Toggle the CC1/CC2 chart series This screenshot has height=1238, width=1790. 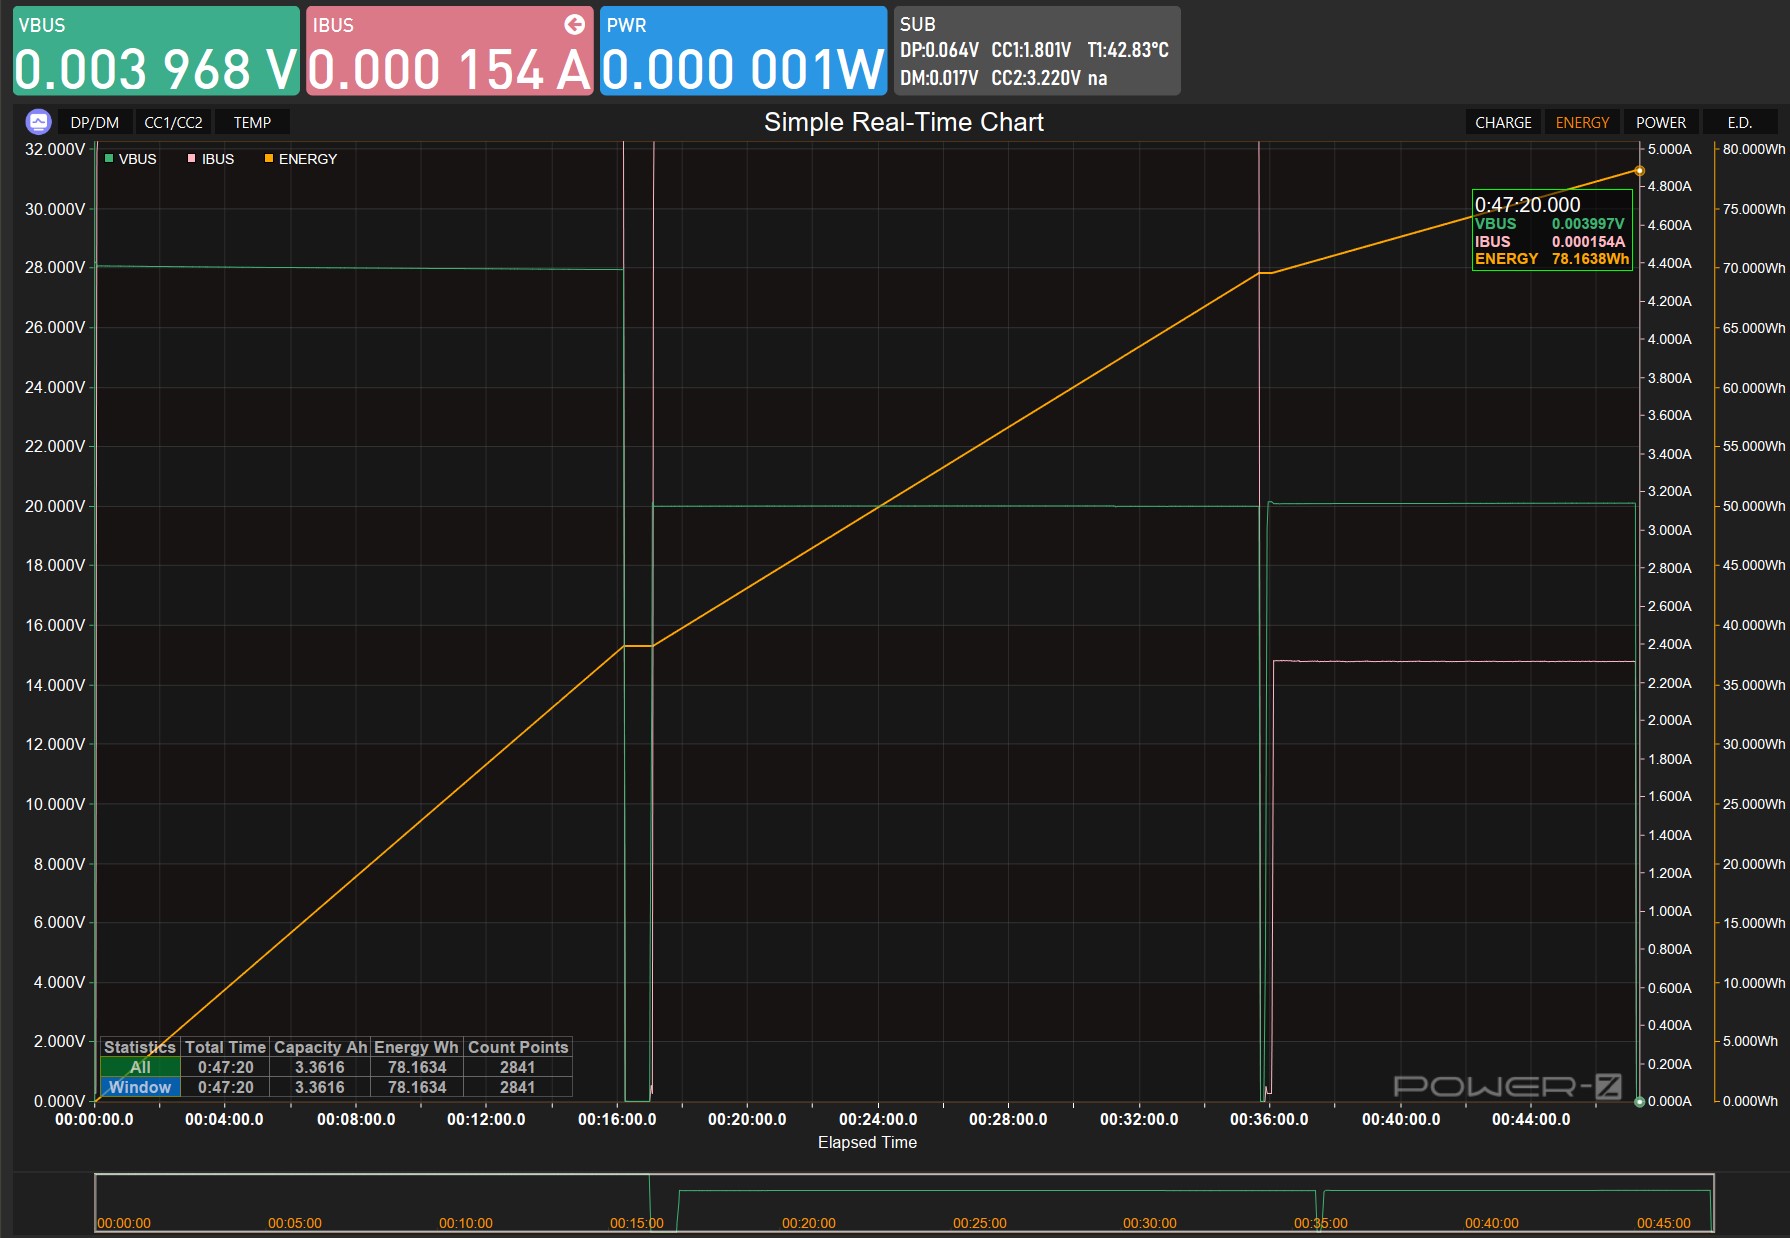pos(173,122)
